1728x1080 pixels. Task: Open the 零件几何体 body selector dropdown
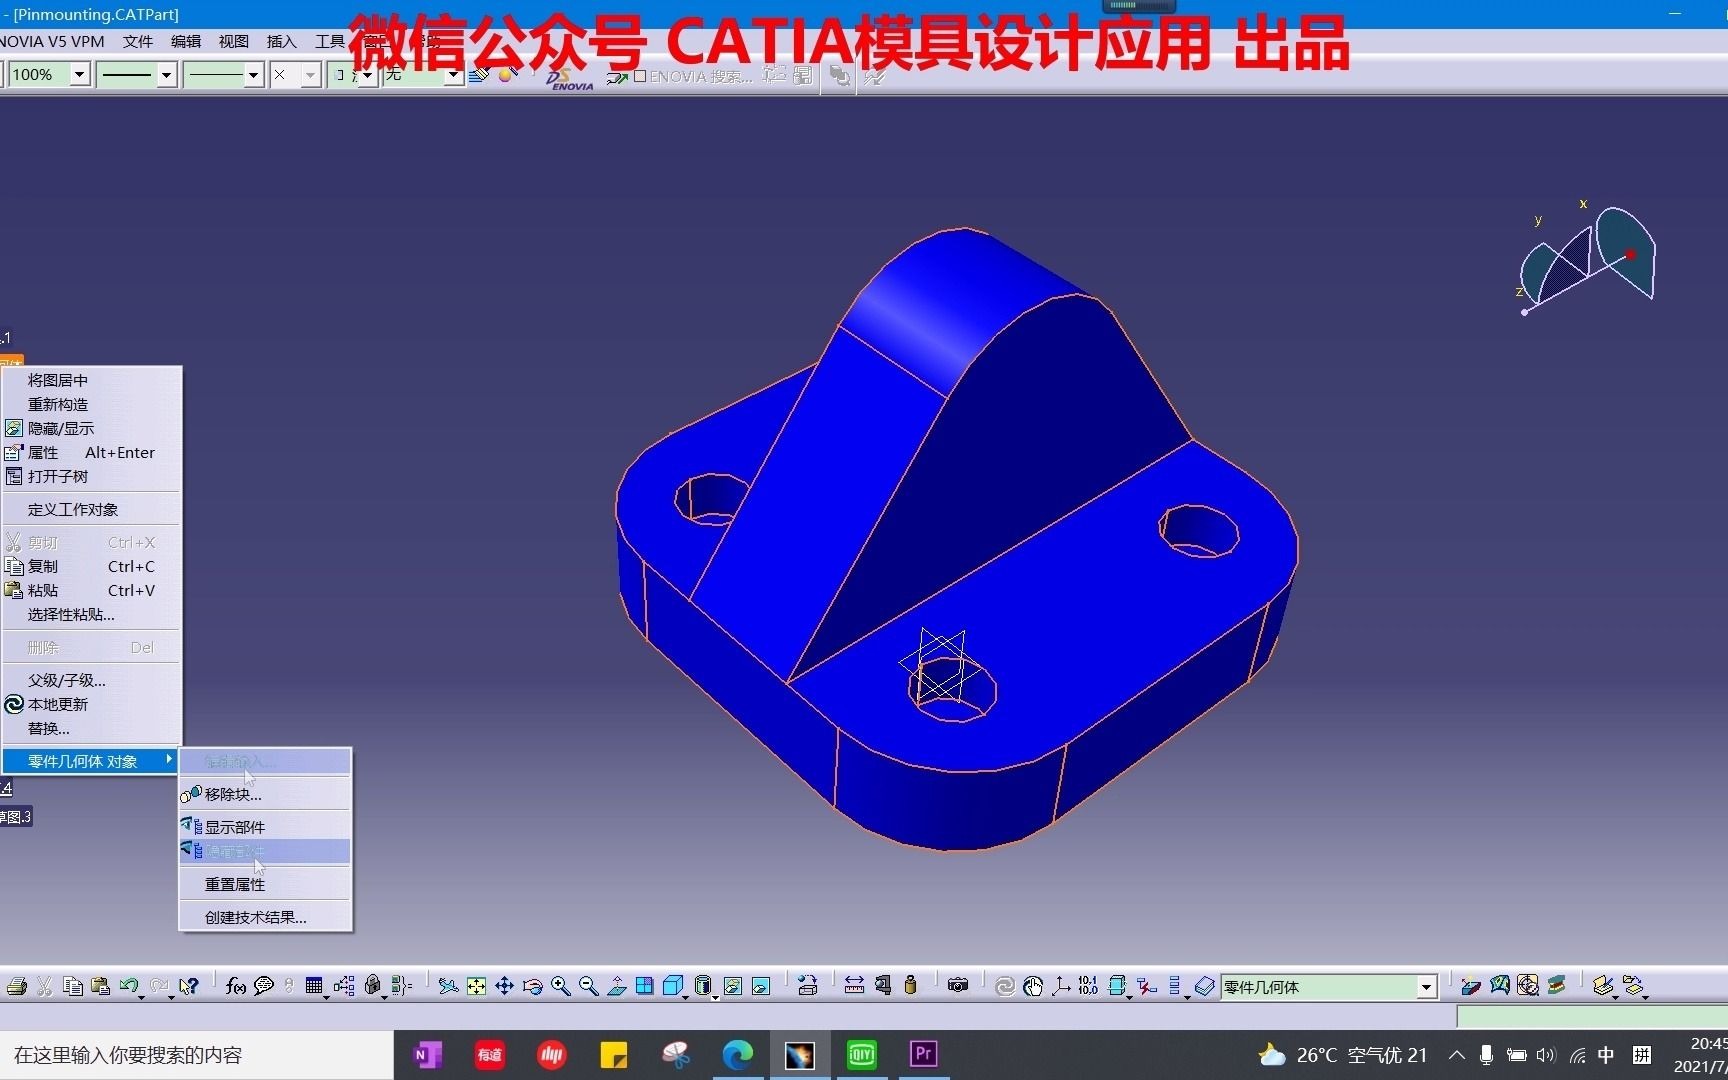(x=1427, y=987)
